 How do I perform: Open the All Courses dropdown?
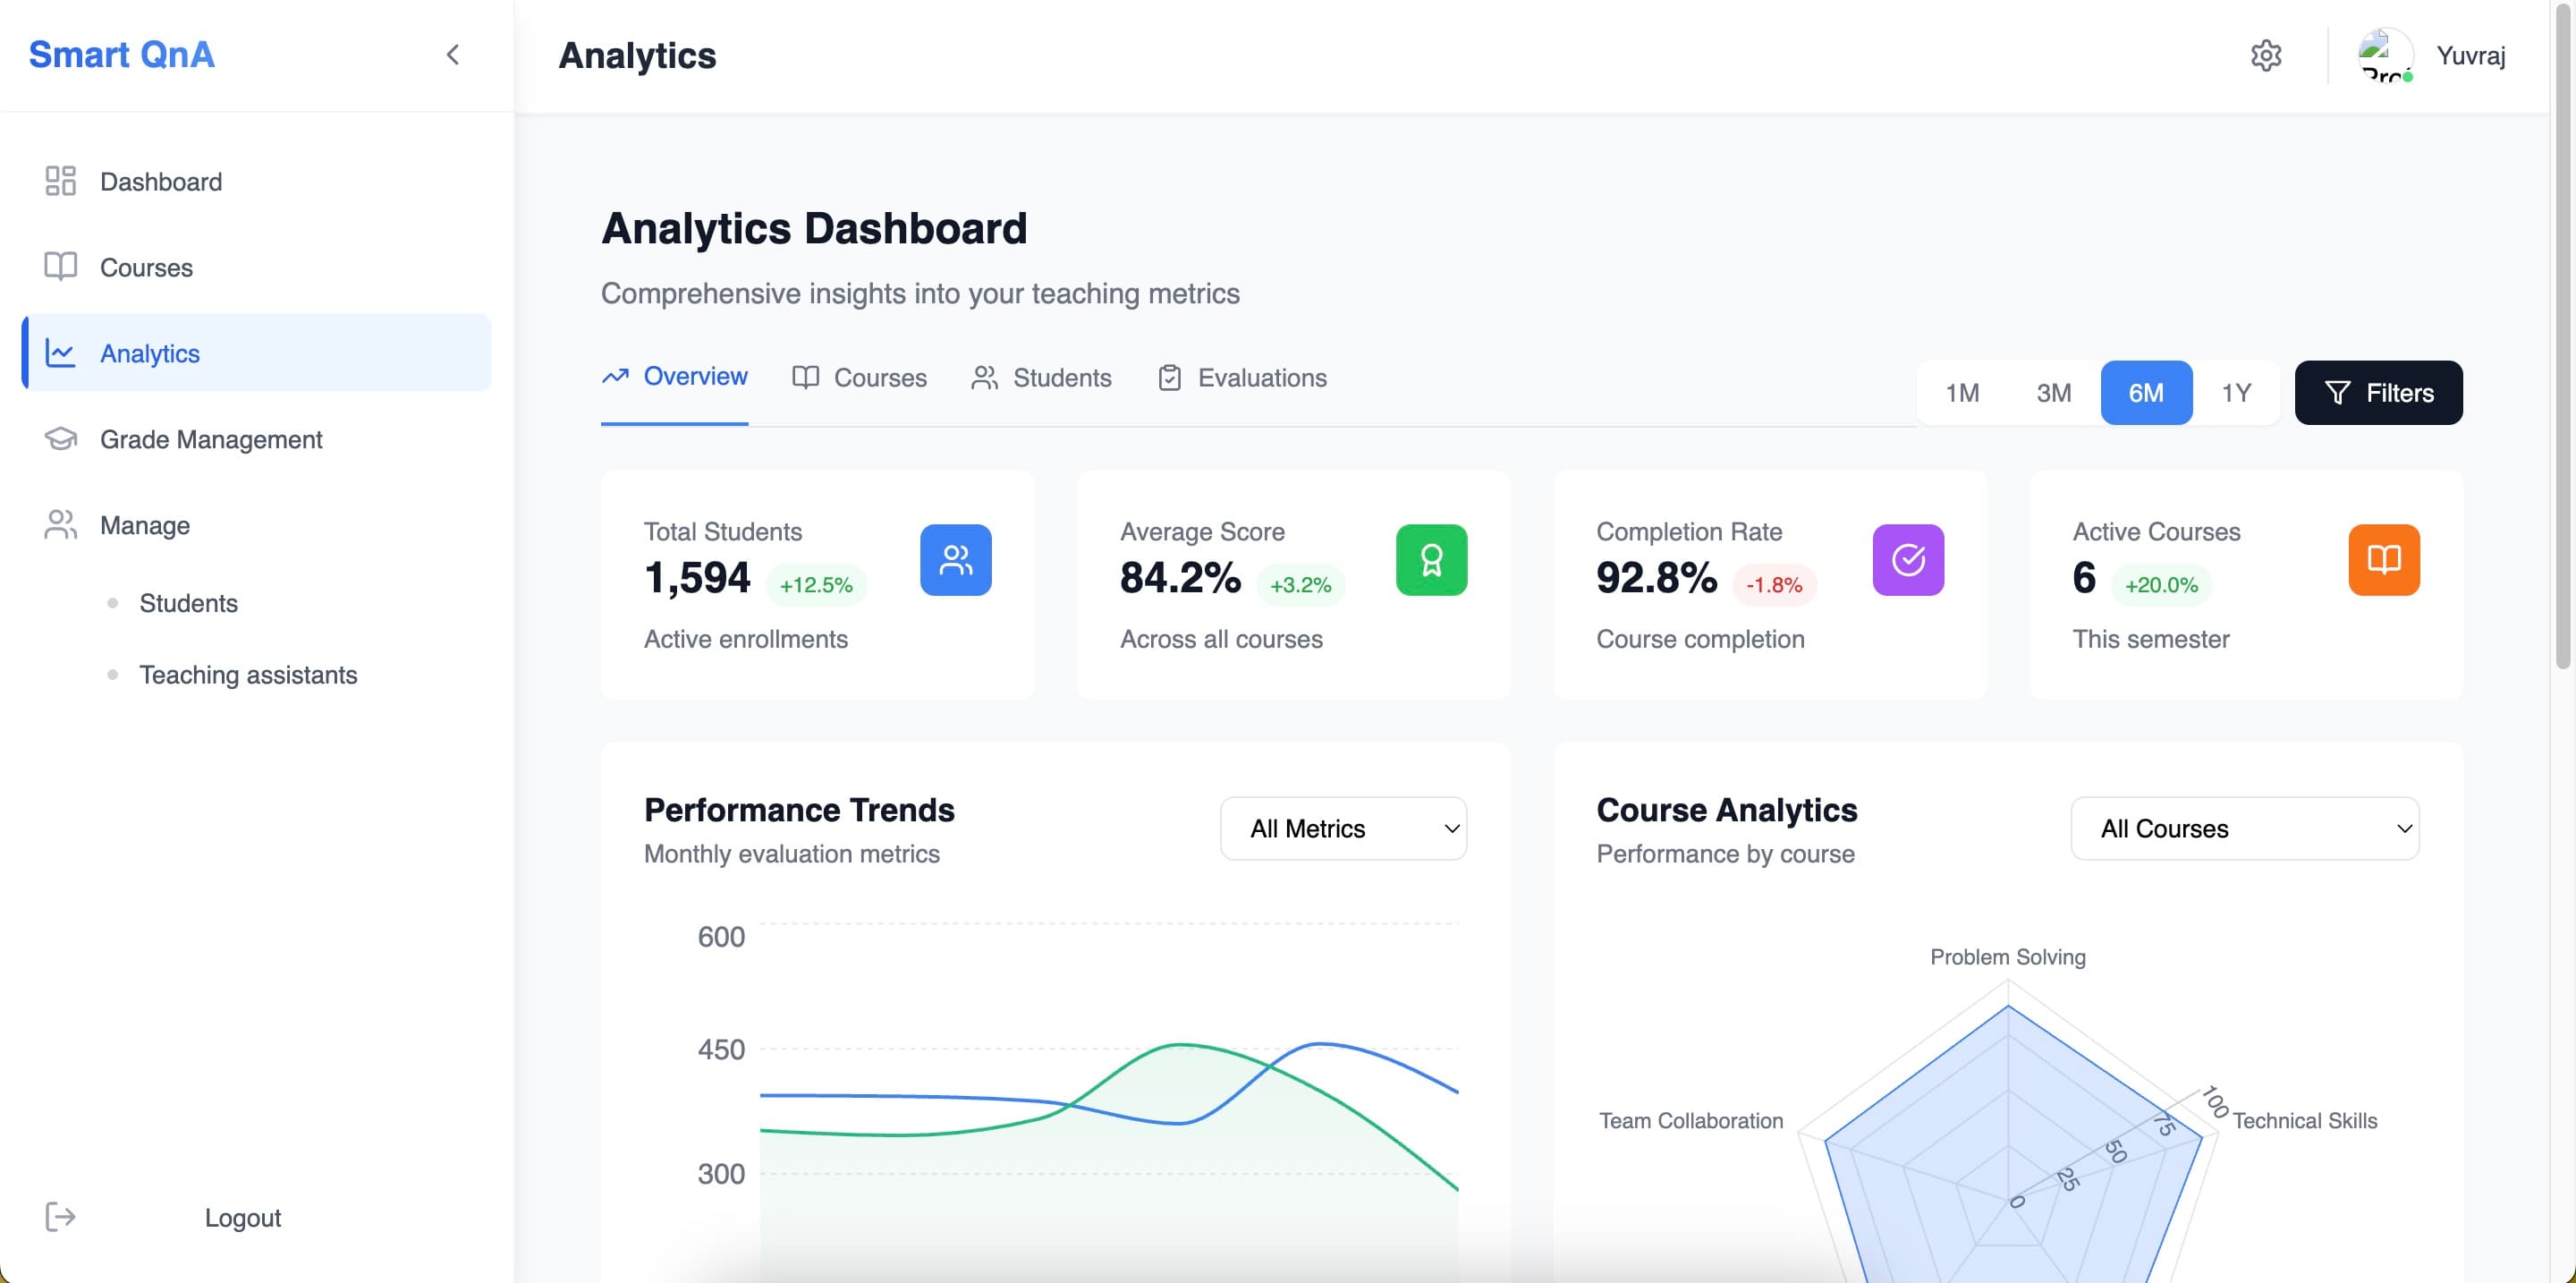(x=2245, y=828)
